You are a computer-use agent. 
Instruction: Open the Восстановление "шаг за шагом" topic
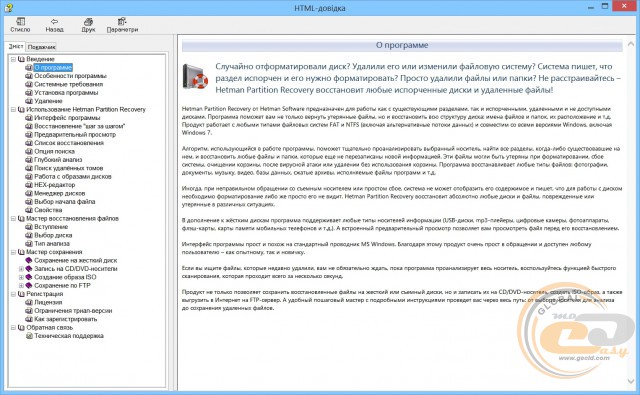coord(80,126)
